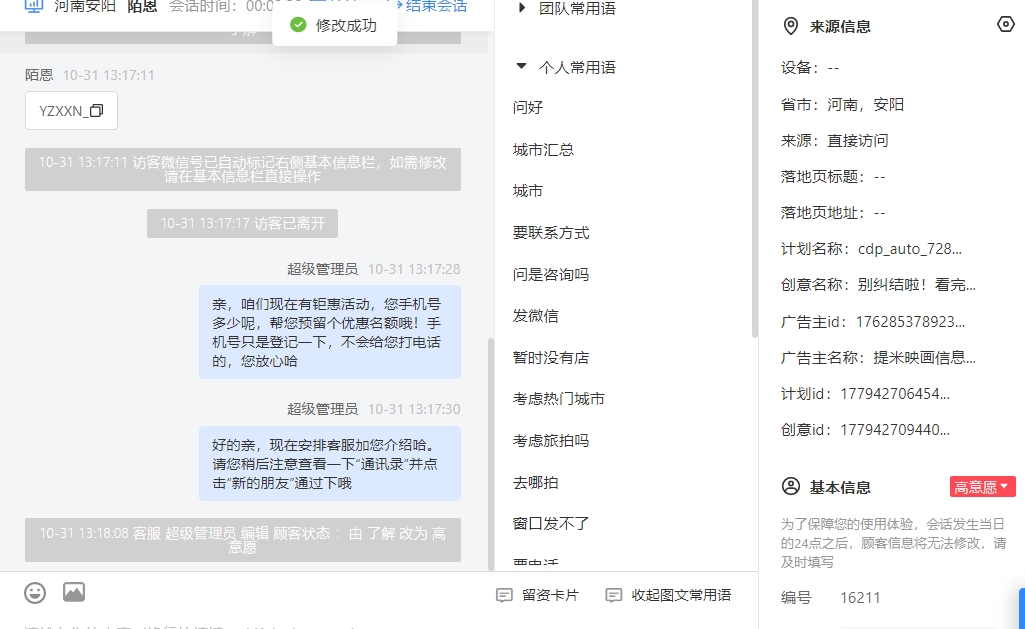This screenshot has height=629, width=1025.
Task: Select the 城市 quick phrase
Action: 528,191
